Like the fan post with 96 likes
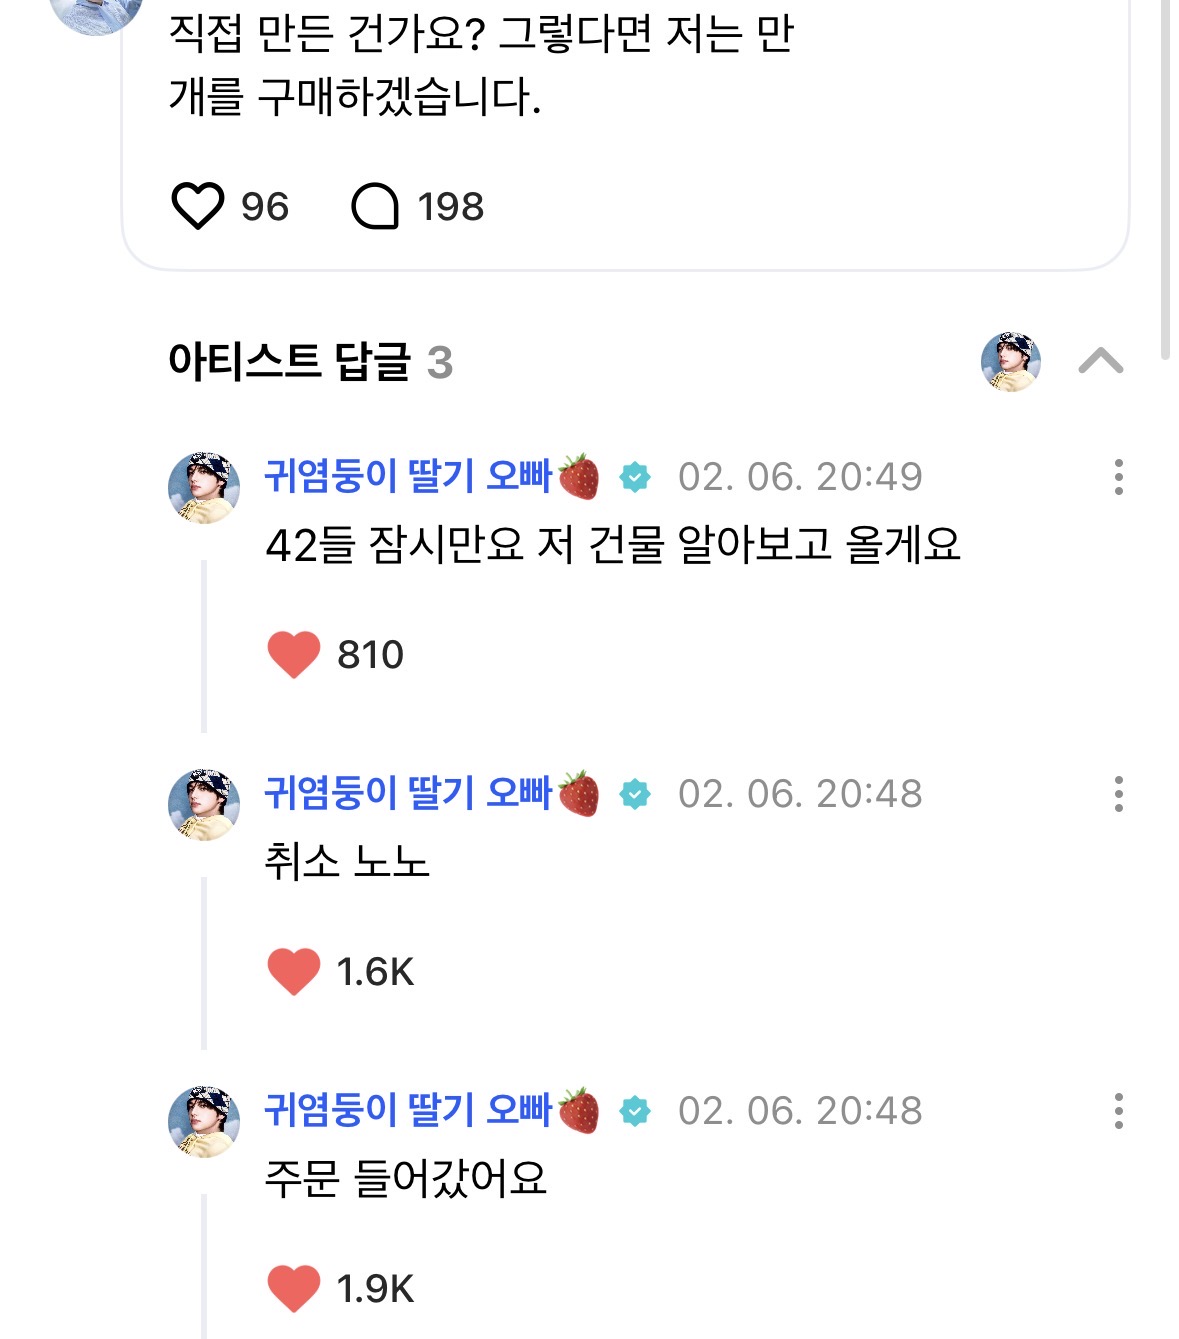Viewport: 1179px width, 1339px height. click(198, 207)
